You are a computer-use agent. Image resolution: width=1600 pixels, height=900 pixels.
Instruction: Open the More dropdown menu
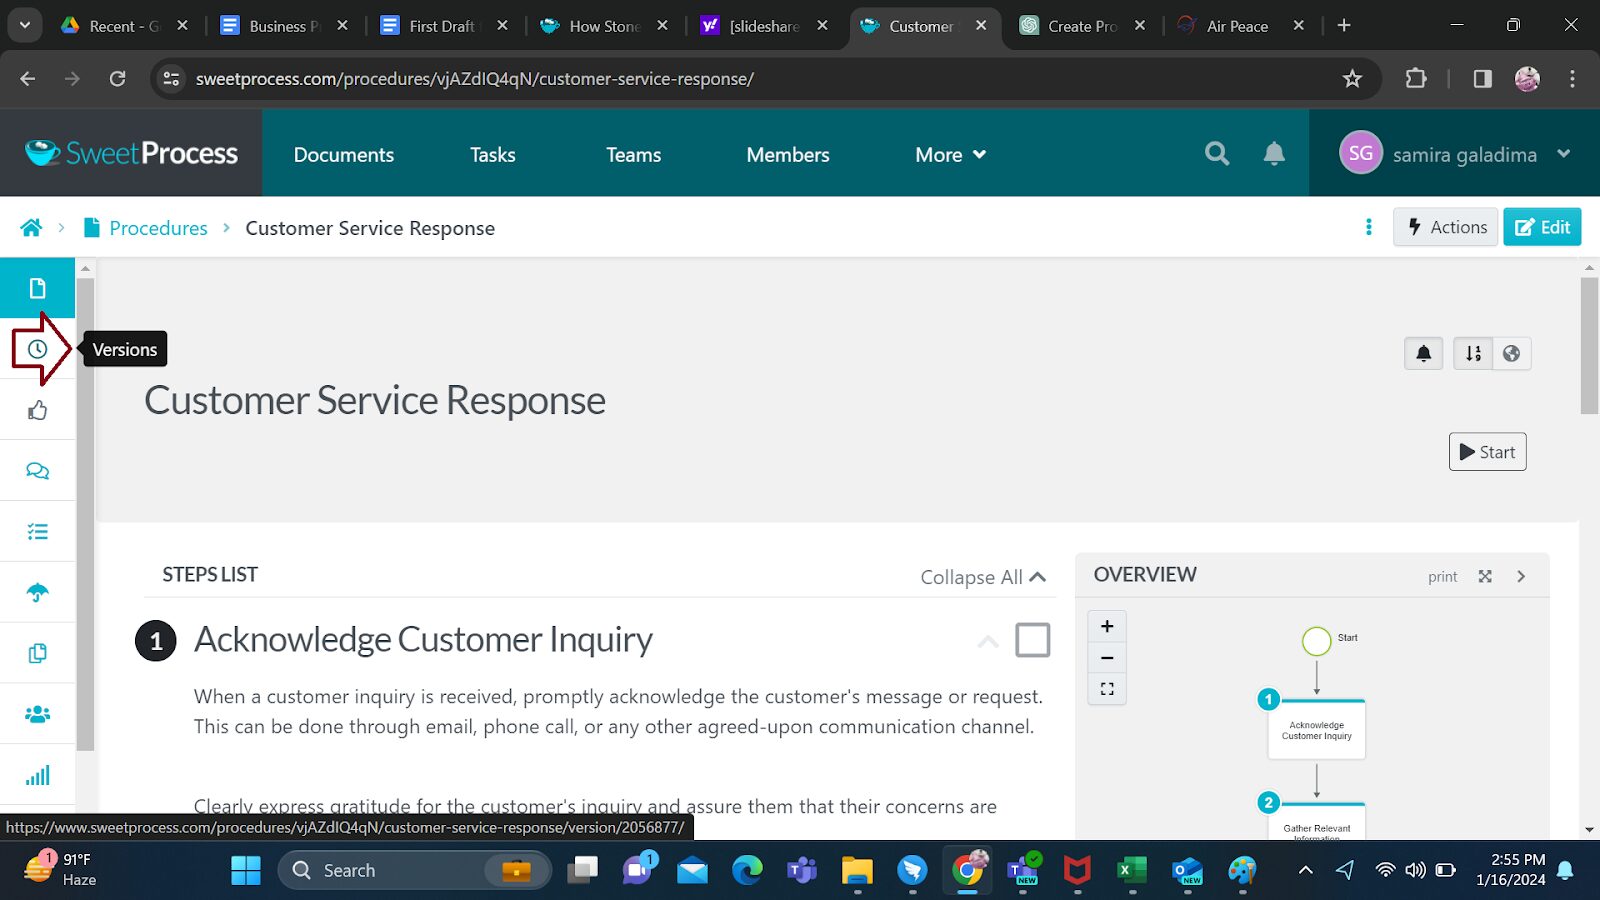point(950,155)
